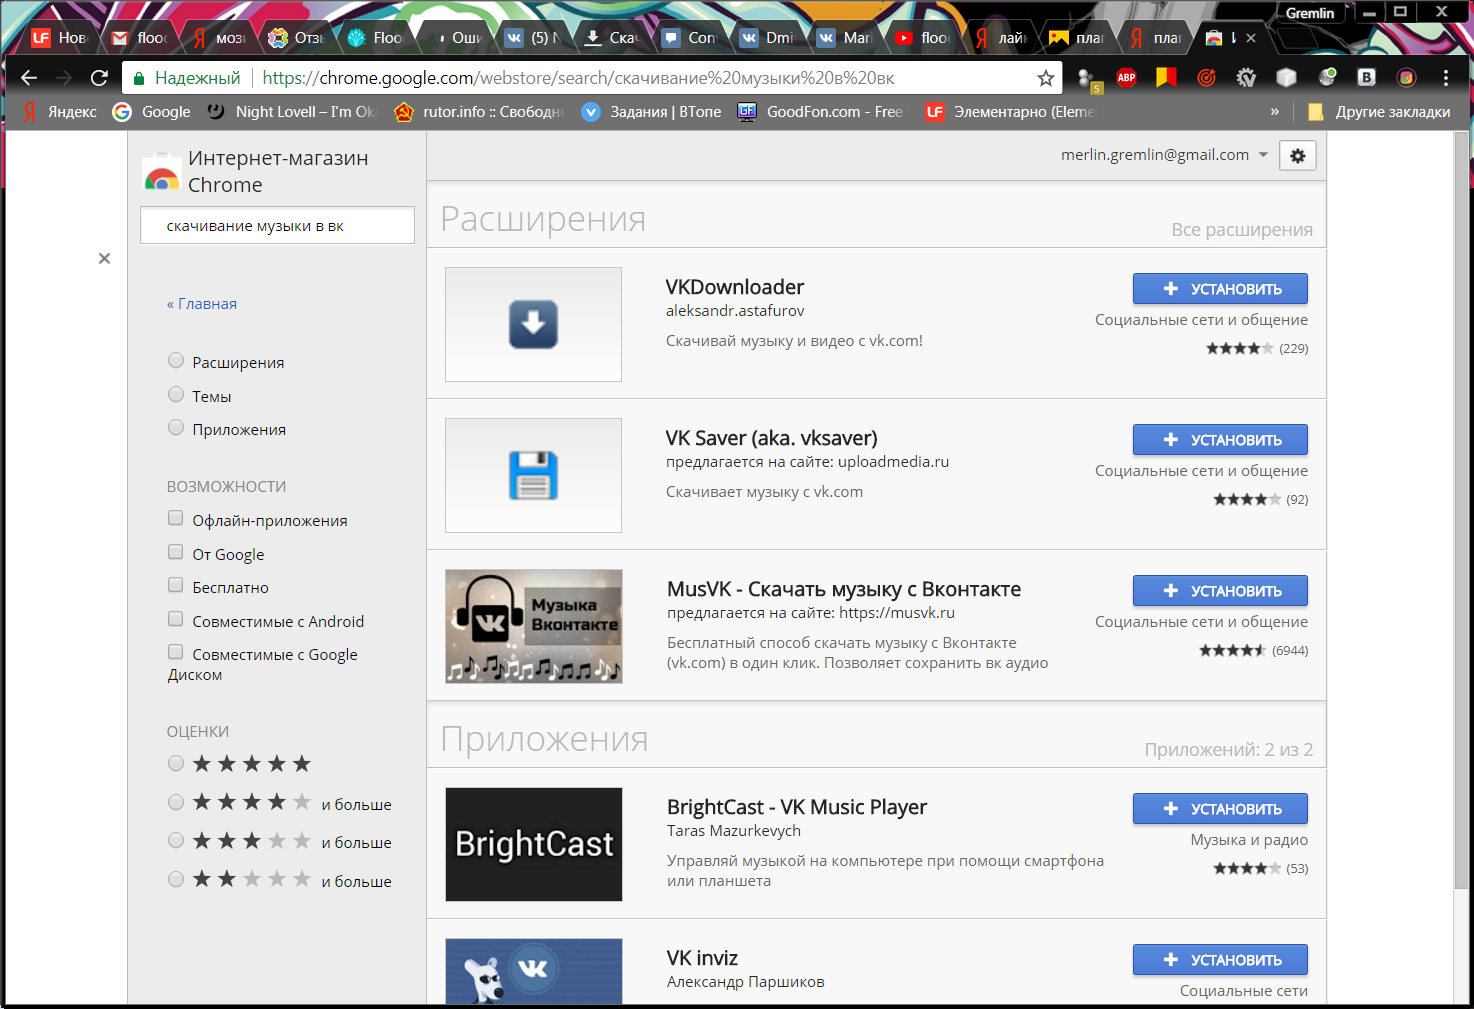Enable Совместимые с Android checkbox

pos(175,619)
